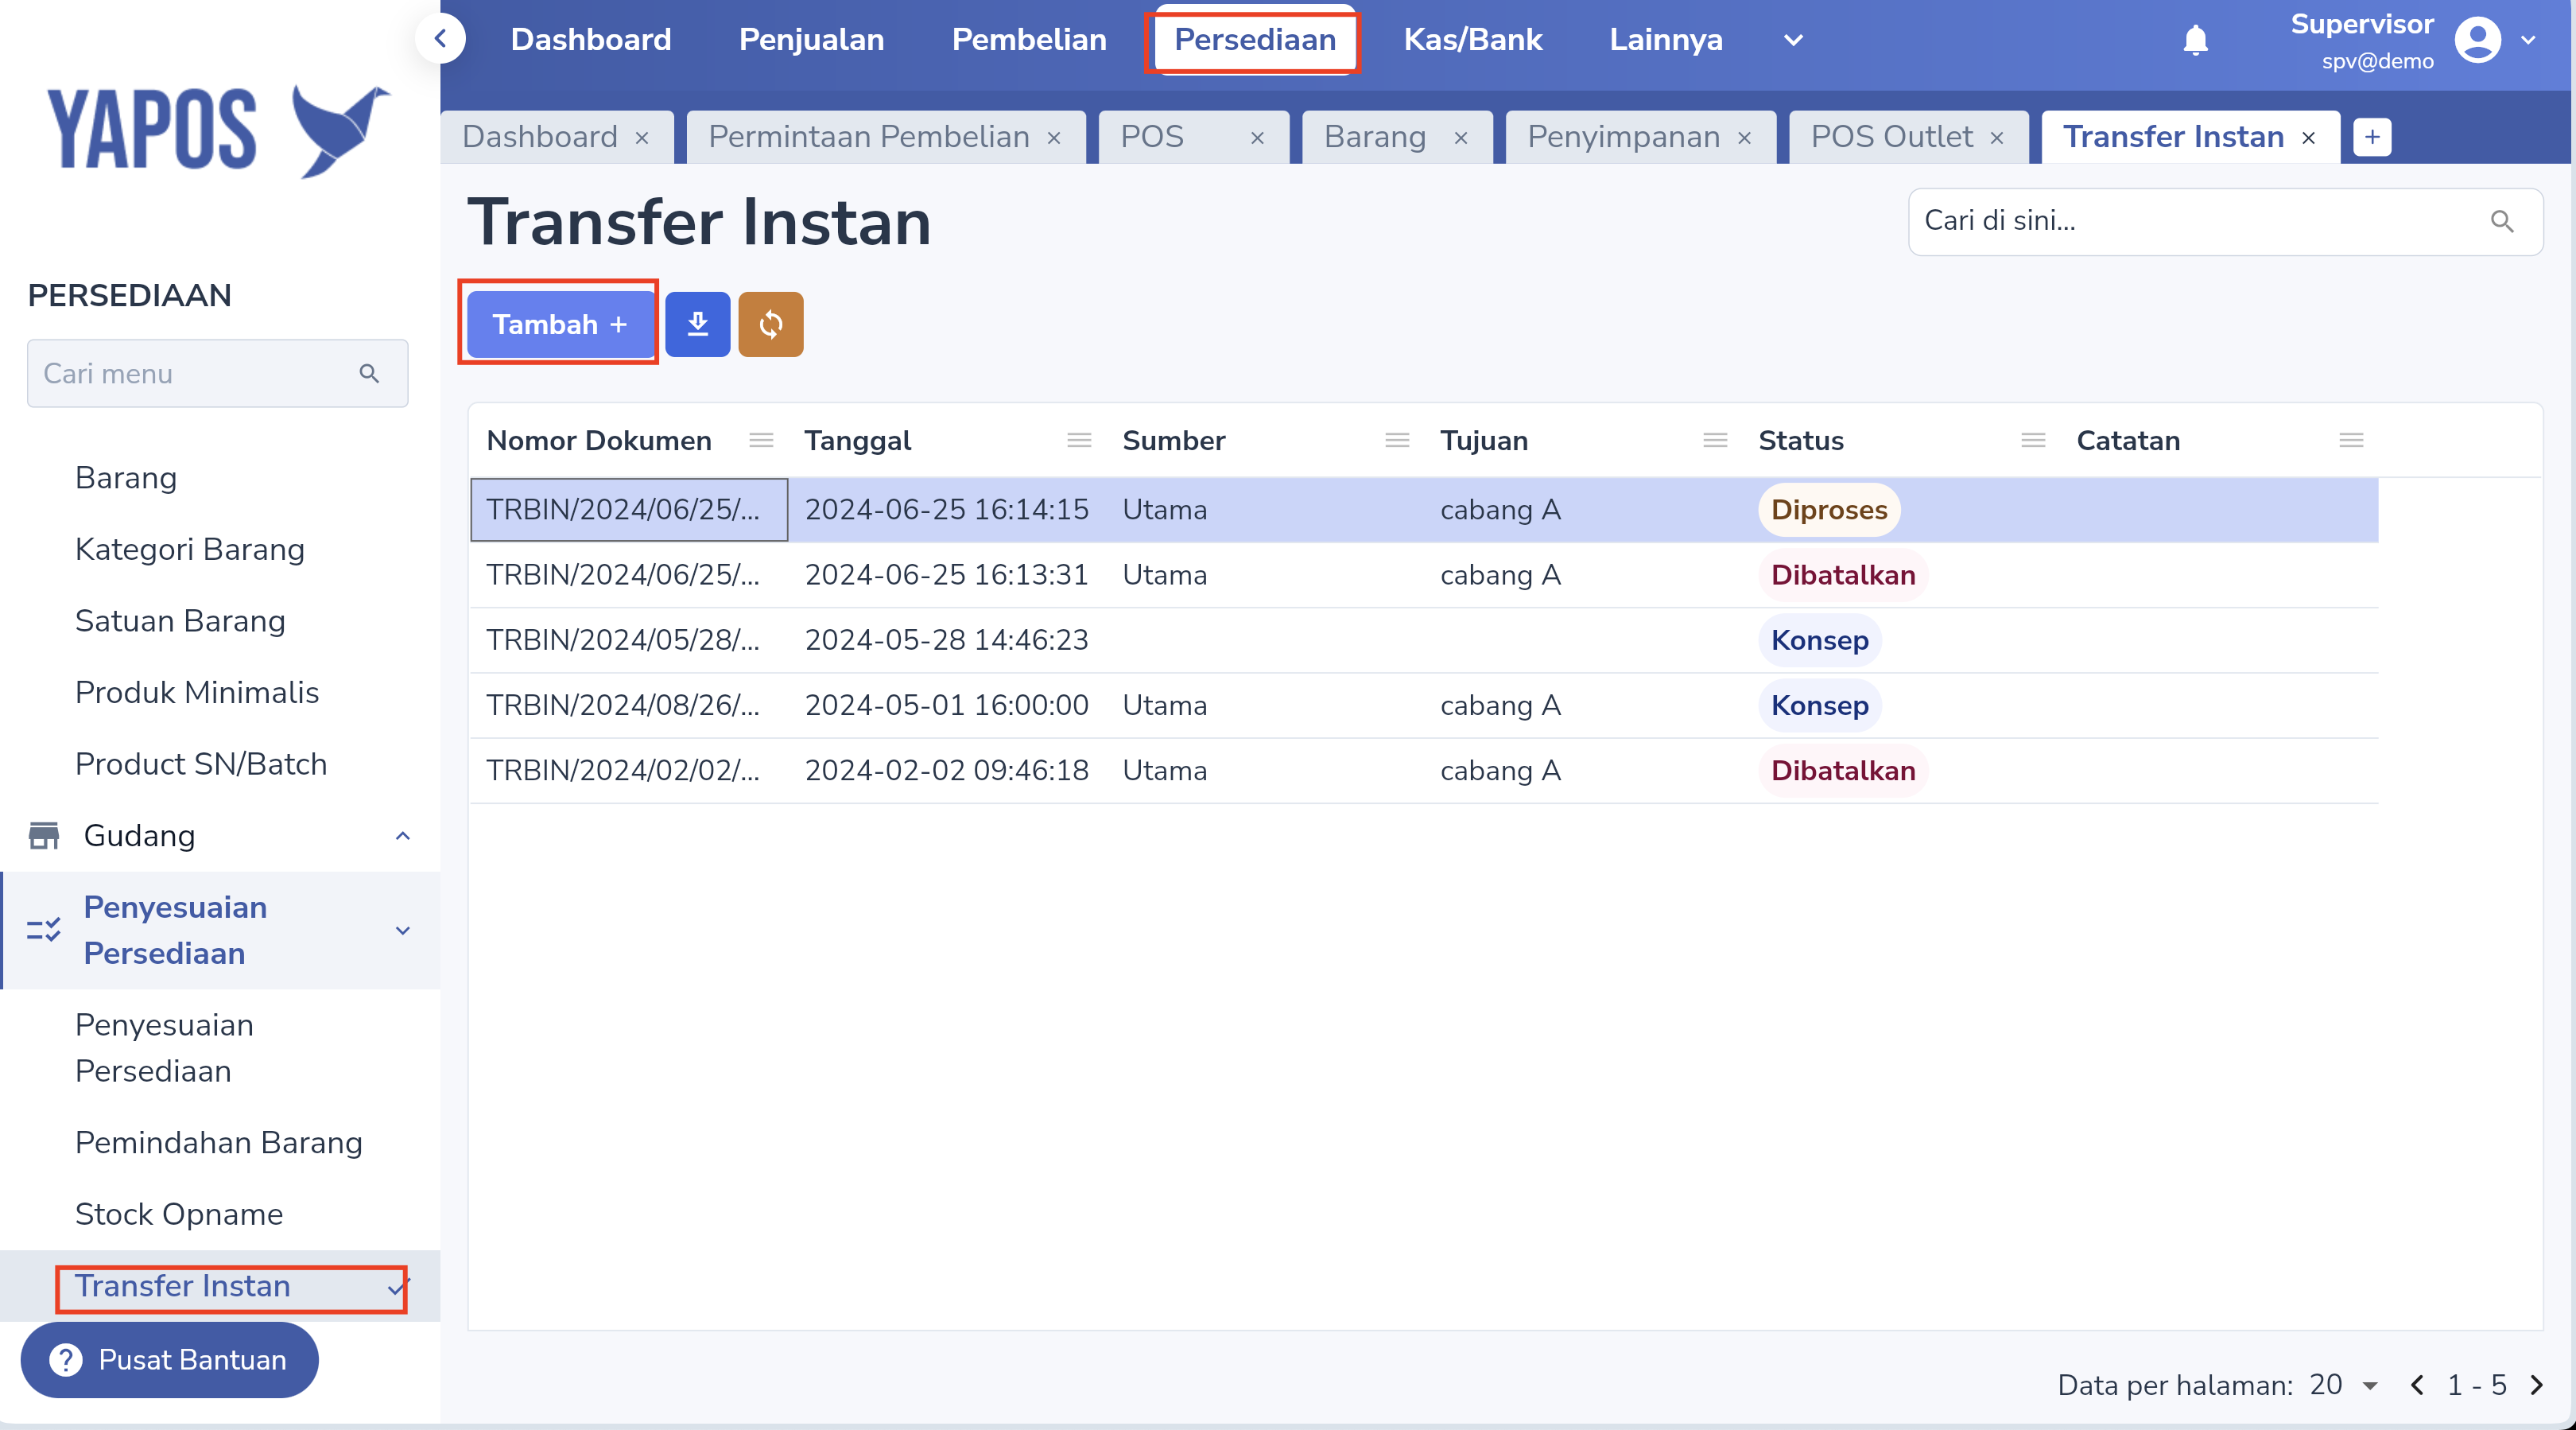Click the Tambah + button
The width and height of the screenshot is (2576, 1430).
(558, 324)
